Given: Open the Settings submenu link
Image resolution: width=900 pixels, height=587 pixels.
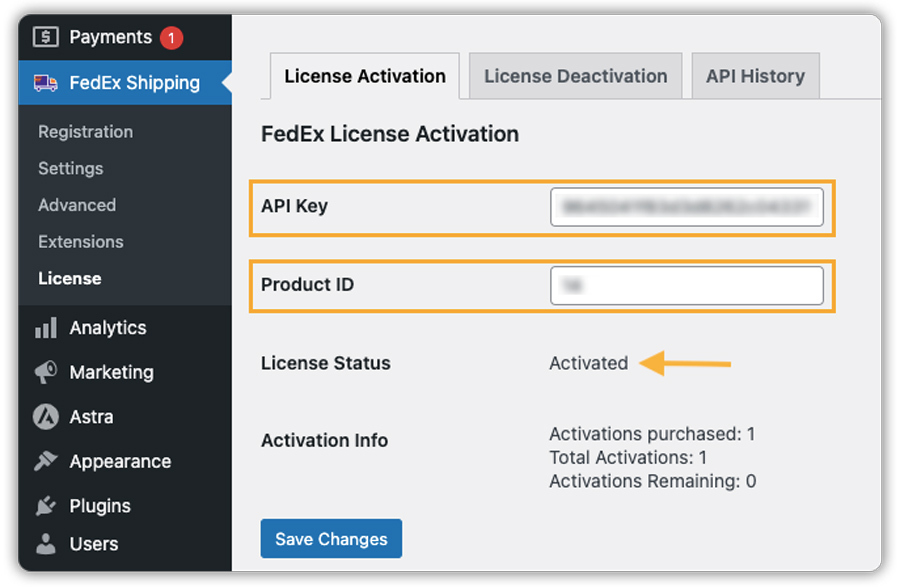Looking at the screenshot, I should pyautogui.click(x=71, y=168).
